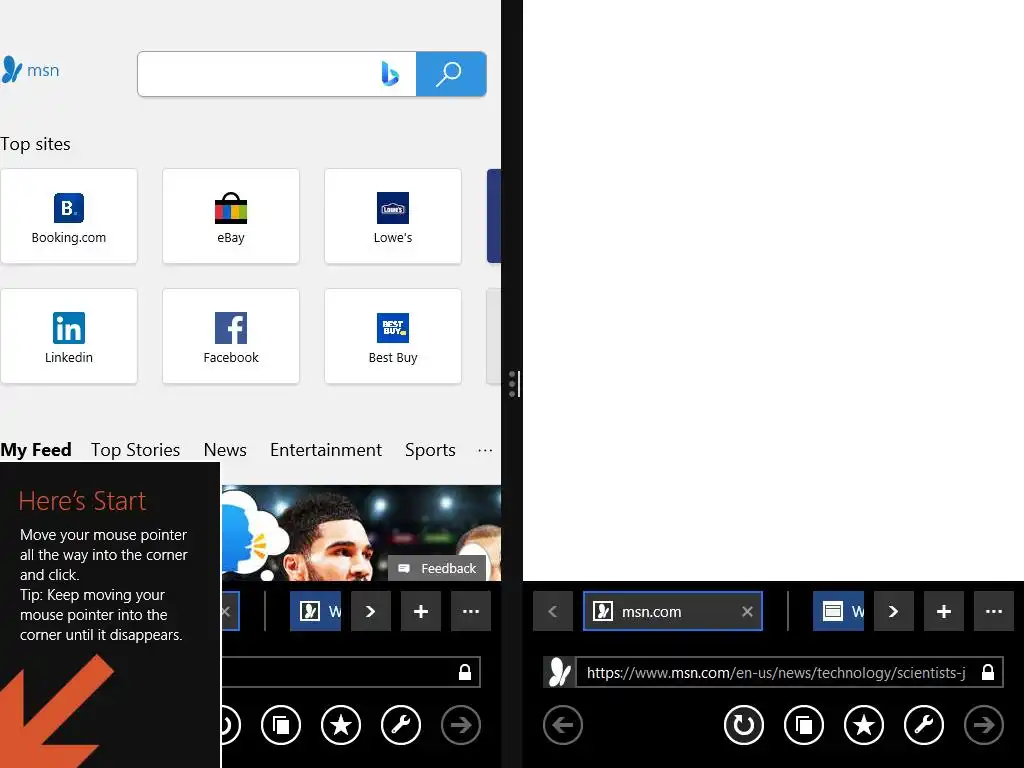Switch to the Top Stories tab

point(135,450)
